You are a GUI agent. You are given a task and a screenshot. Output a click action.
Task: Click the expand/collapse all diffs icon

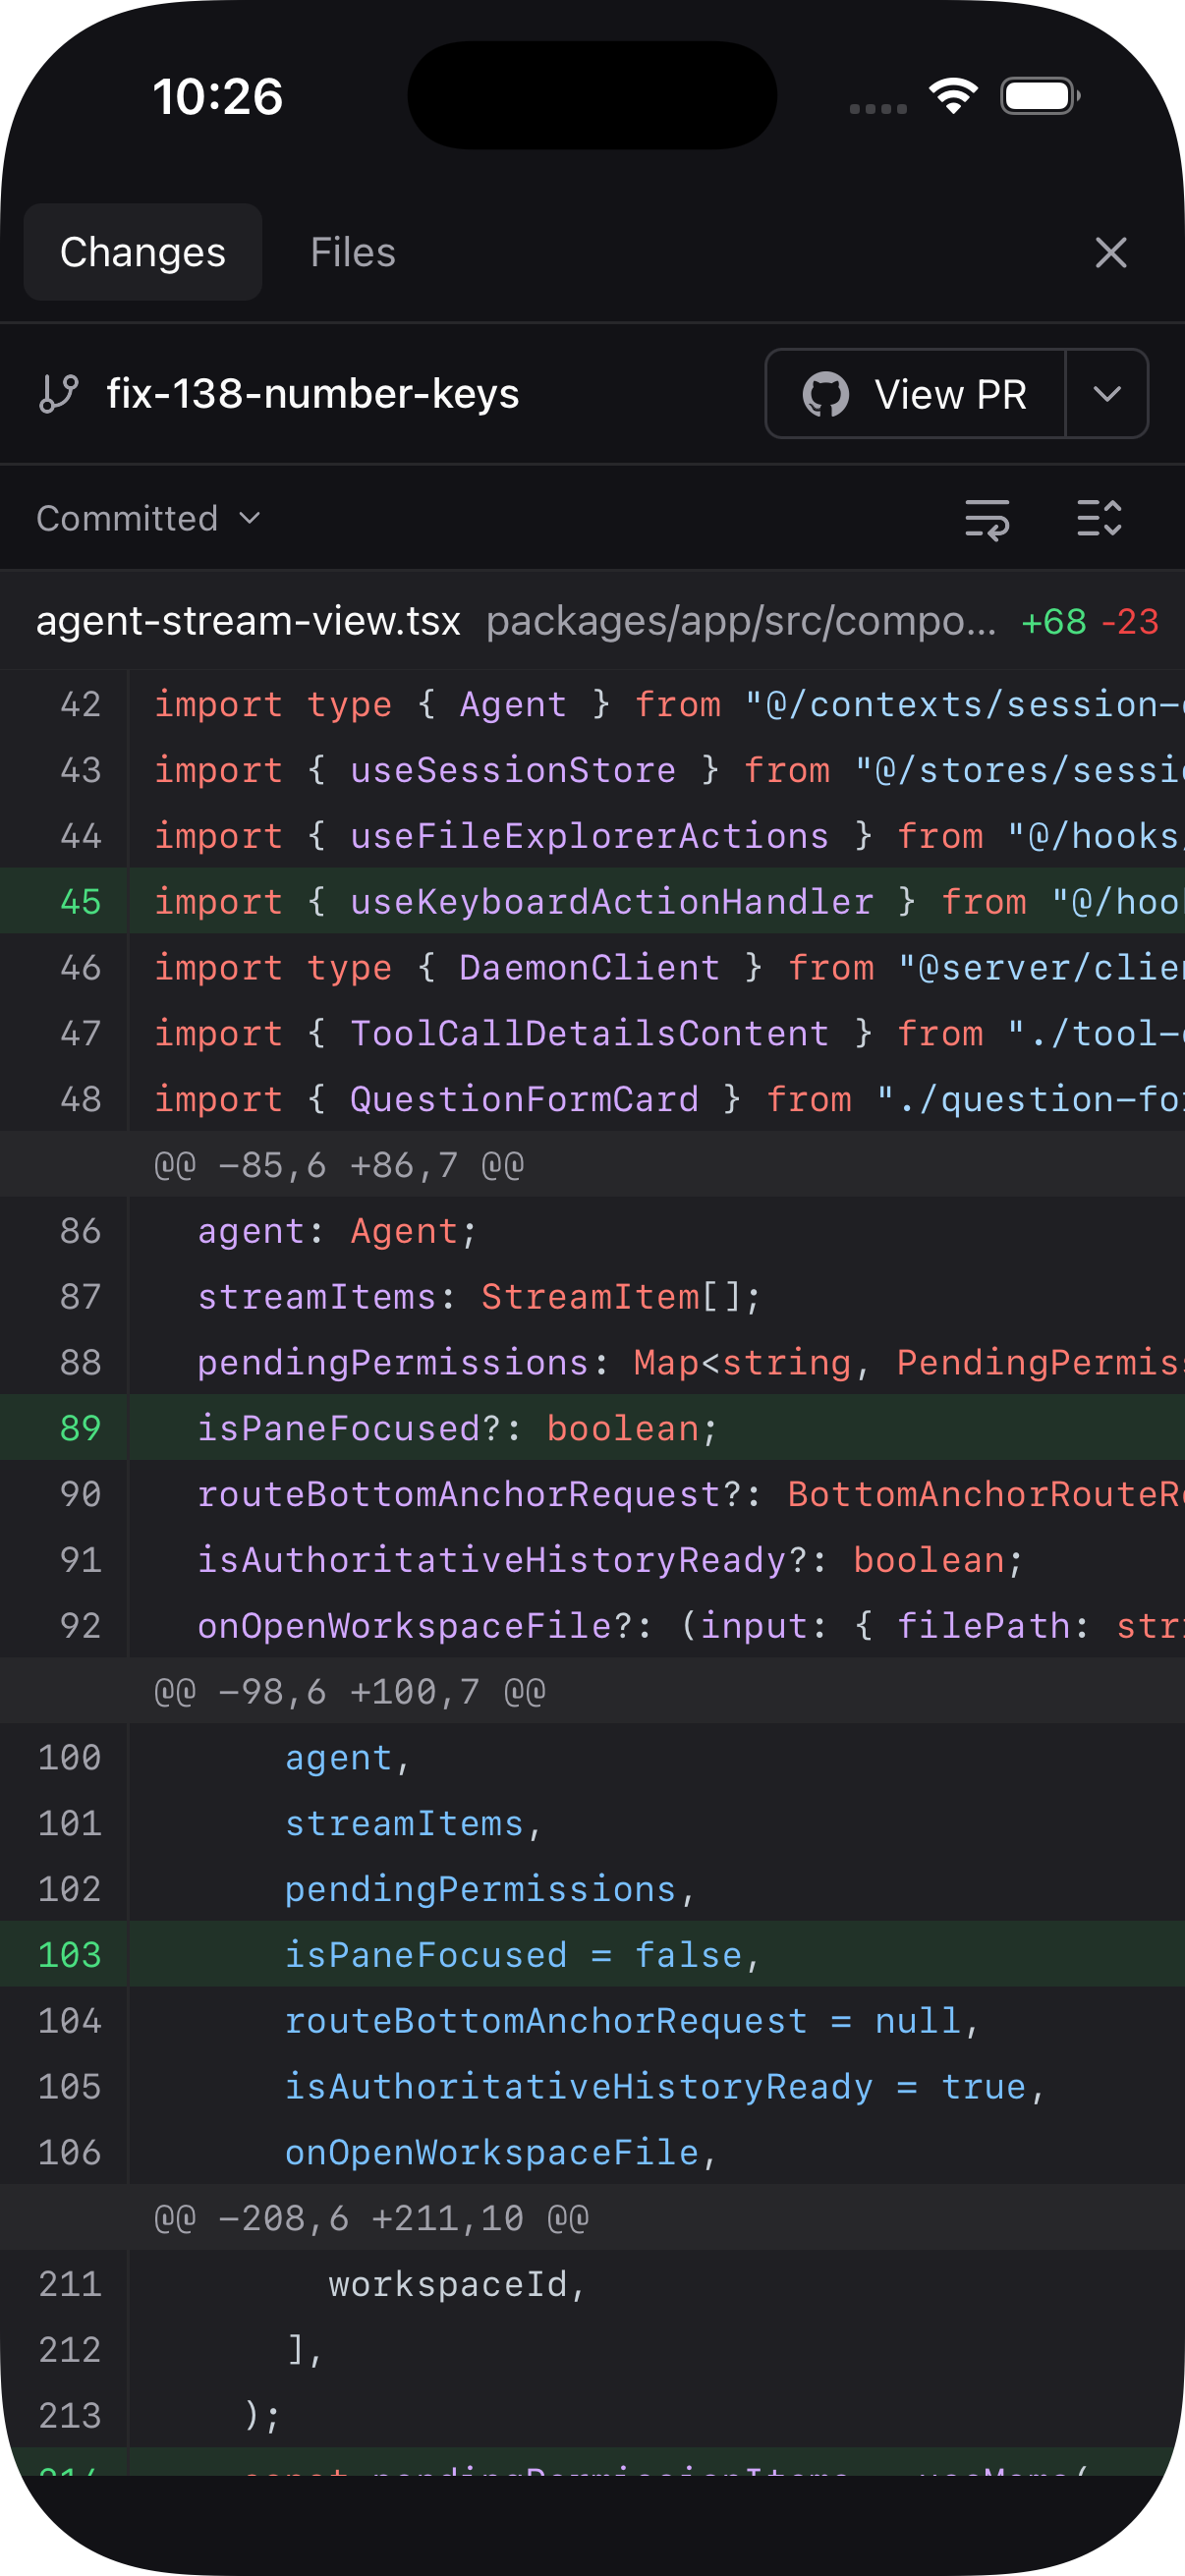1099,519
